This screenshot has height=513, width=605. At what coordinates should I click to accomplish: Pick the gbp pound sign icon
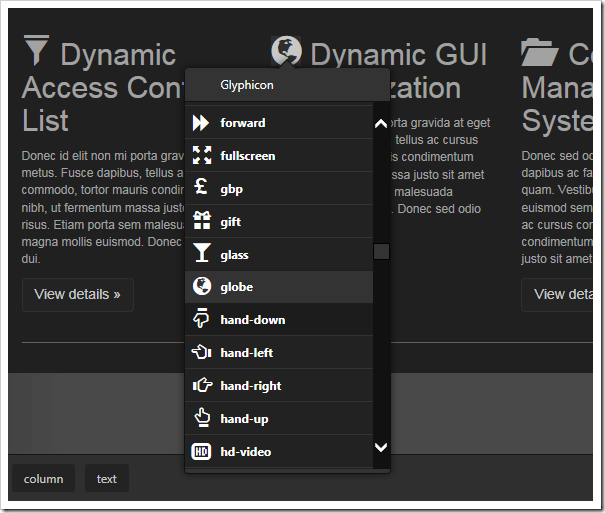tap(201, 189)
